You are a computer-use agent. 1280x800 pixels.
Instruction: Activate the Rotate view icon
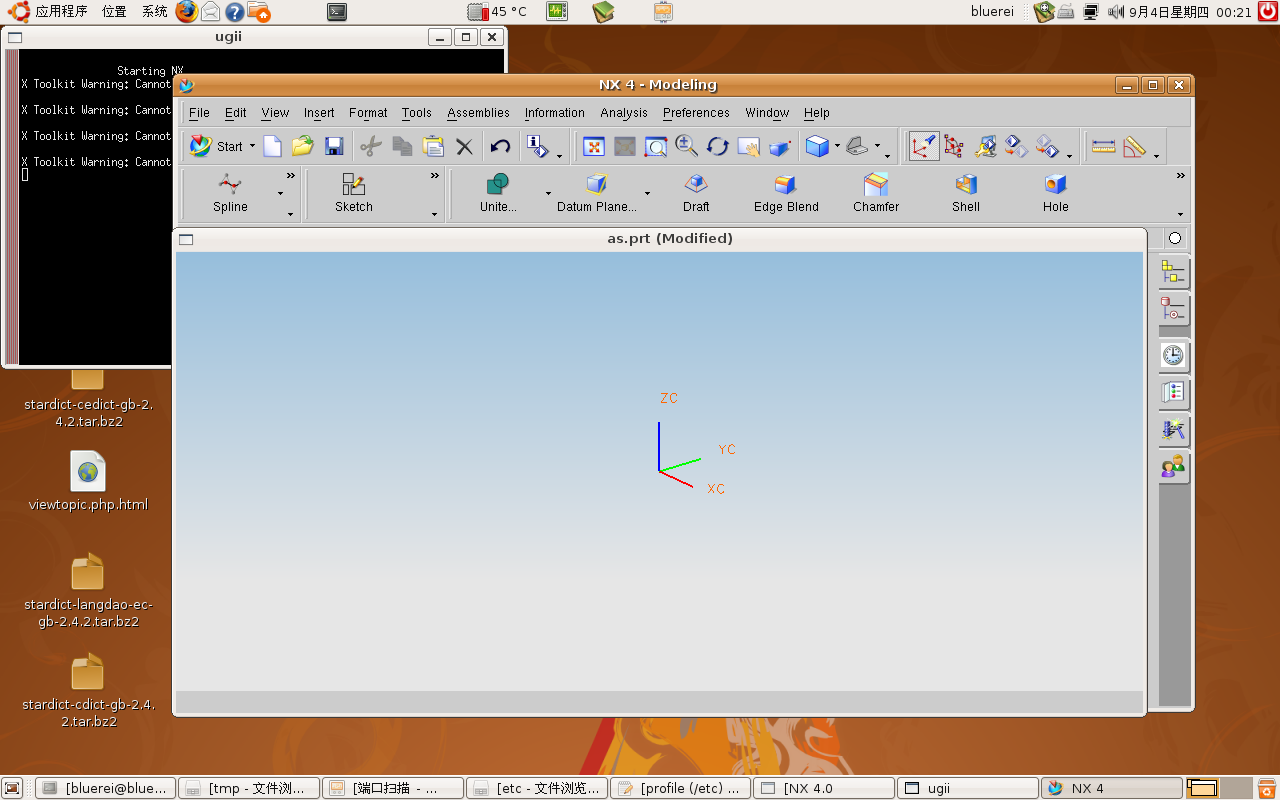coord(718,146)
